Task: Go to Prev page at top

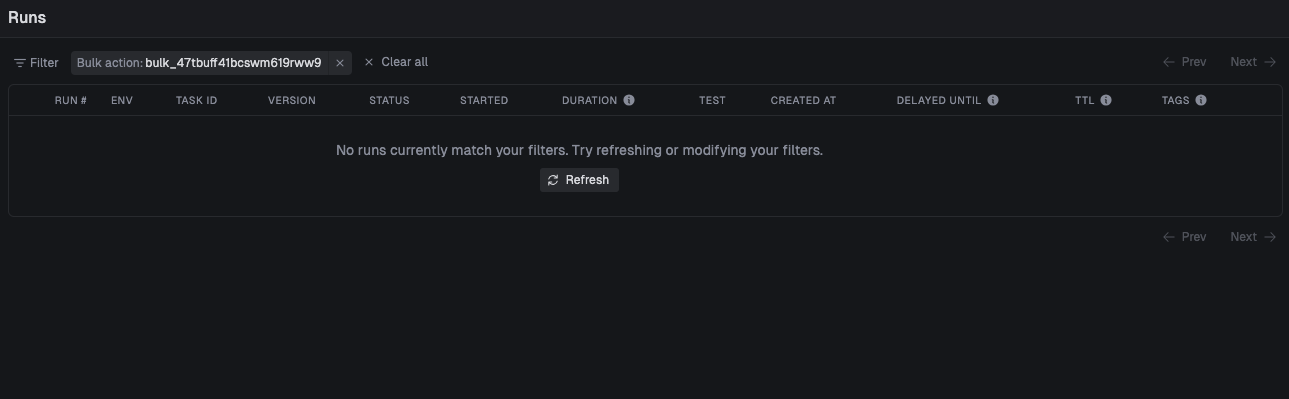Action: (1185, 62)
